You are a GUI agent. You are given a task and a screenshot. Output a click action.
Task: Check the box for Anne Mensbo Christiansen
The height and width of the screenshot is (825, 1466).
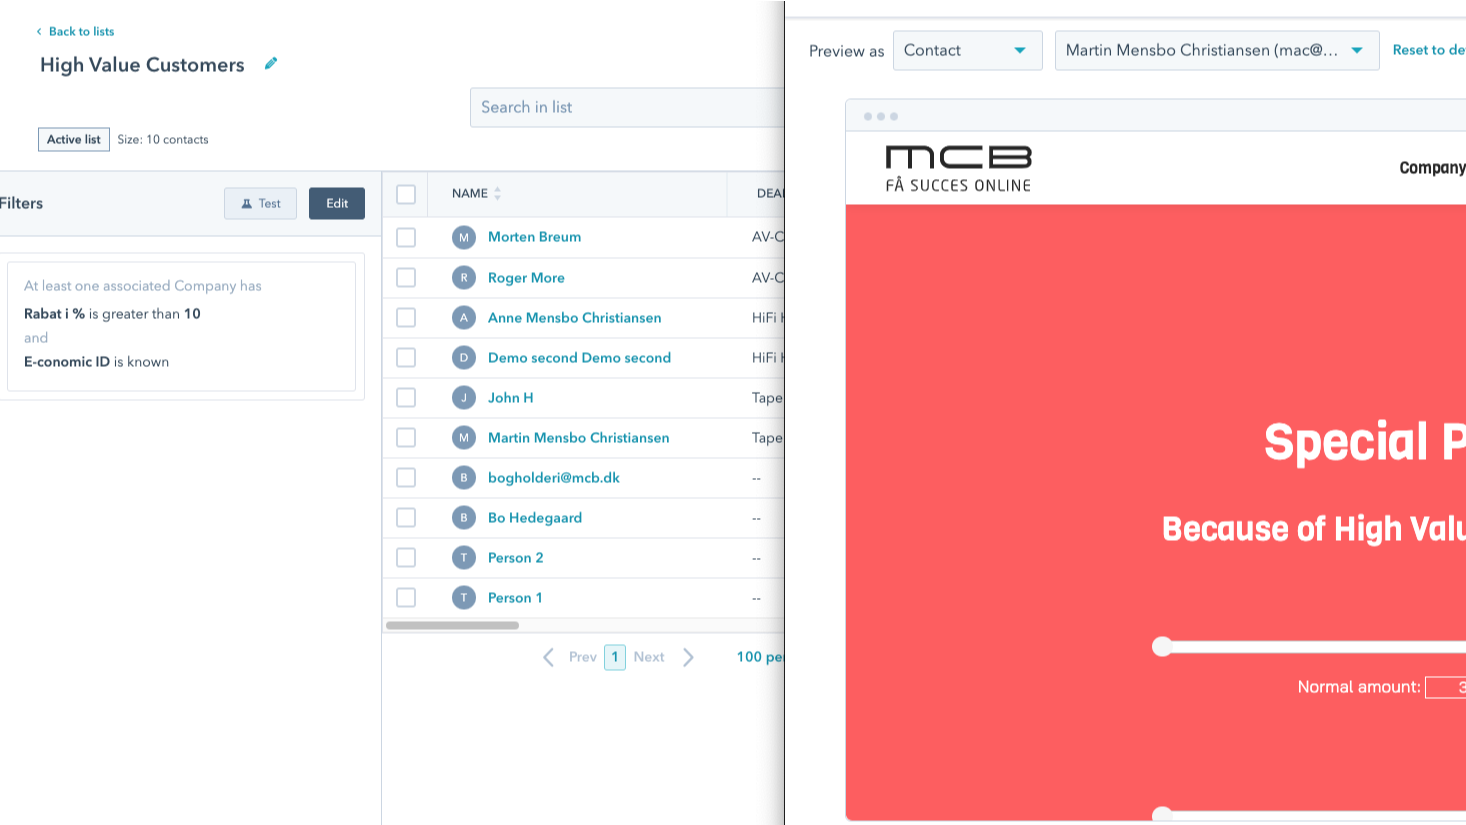[406, 318]
